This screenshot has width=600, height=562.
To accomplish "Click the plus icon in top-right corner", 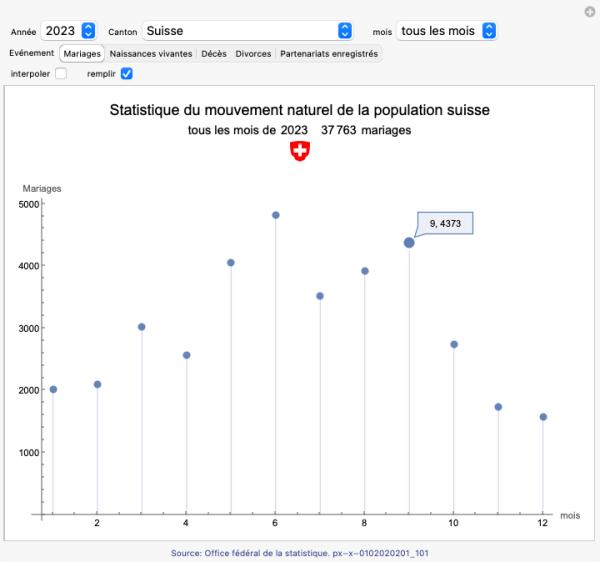I will 590,11.
